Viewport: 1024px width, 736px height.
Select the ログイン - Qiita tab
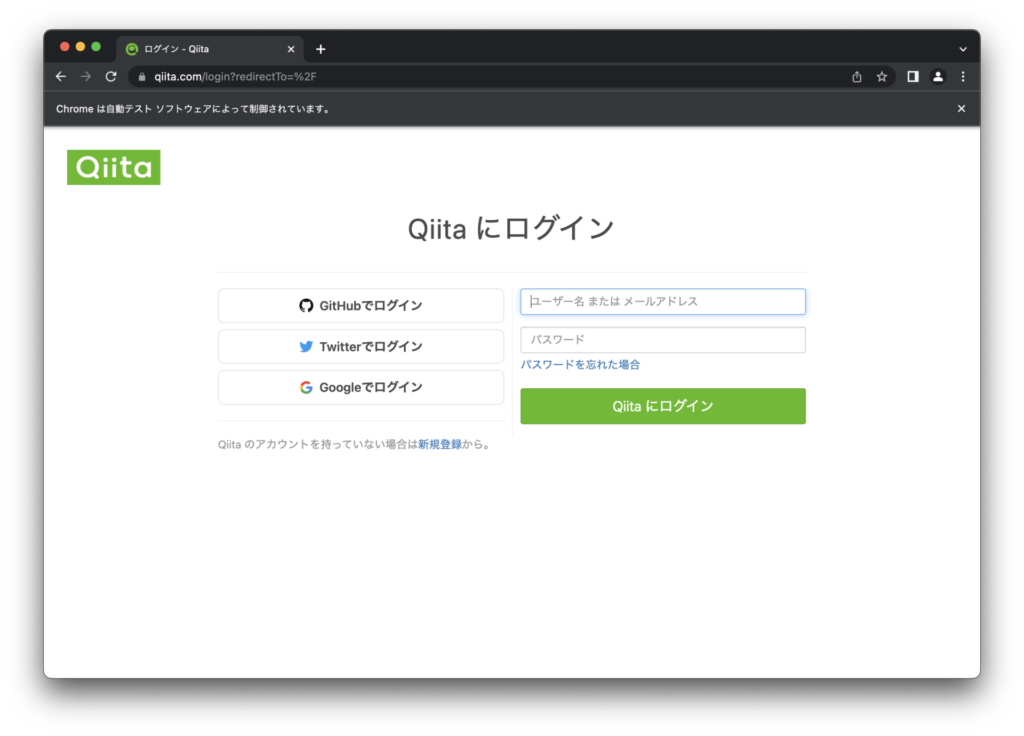[x=210, y=49]
